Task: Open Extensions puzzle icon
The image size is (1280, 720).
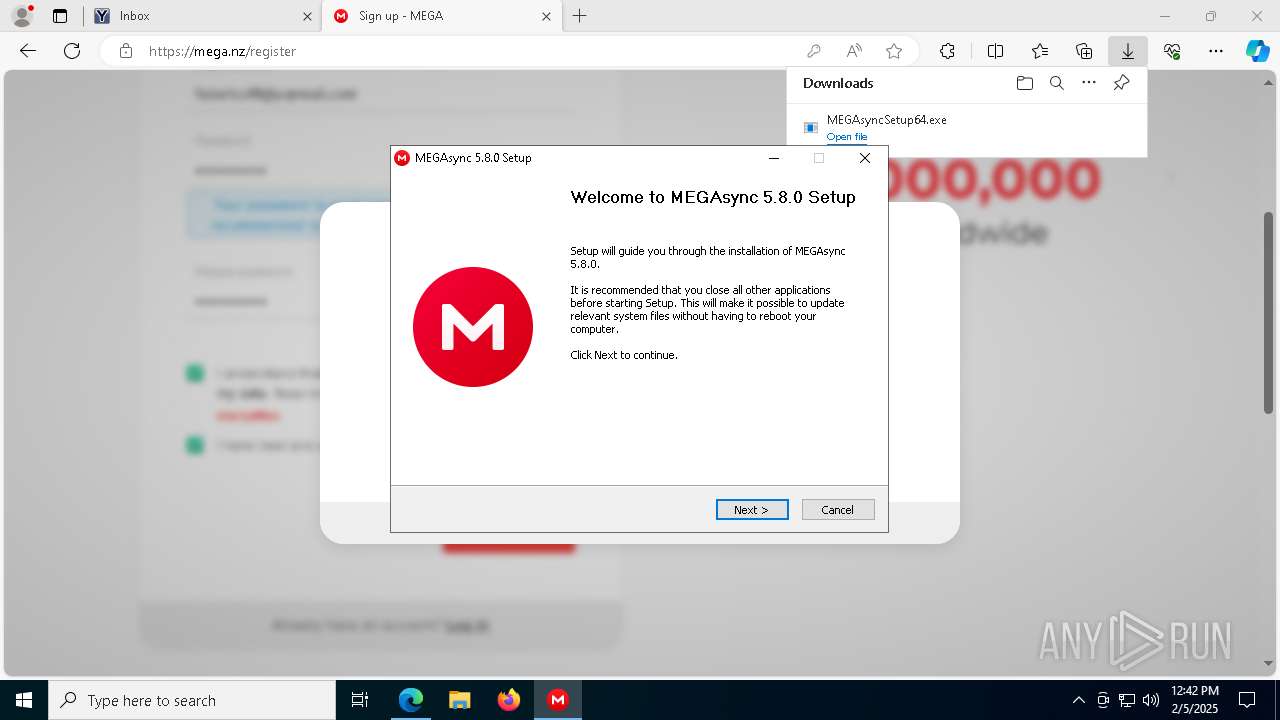Action: coord(947,51)
